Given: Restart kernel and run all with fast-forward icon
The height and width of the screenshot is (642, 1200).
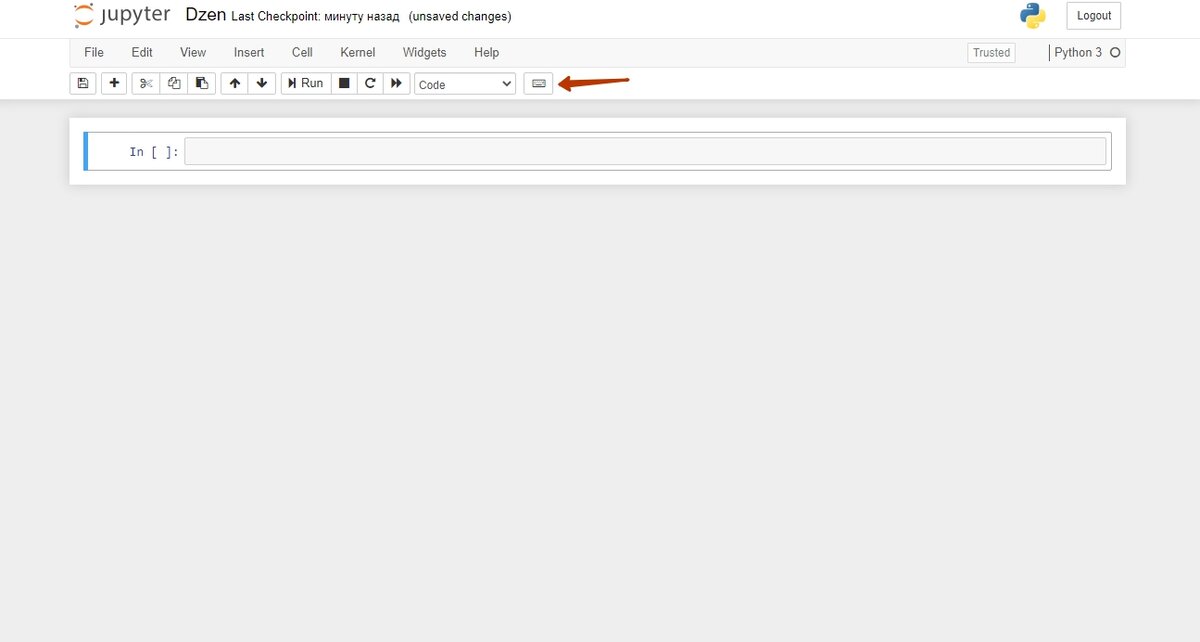Looking at the screenshot, I should click(x=396, y=84).
